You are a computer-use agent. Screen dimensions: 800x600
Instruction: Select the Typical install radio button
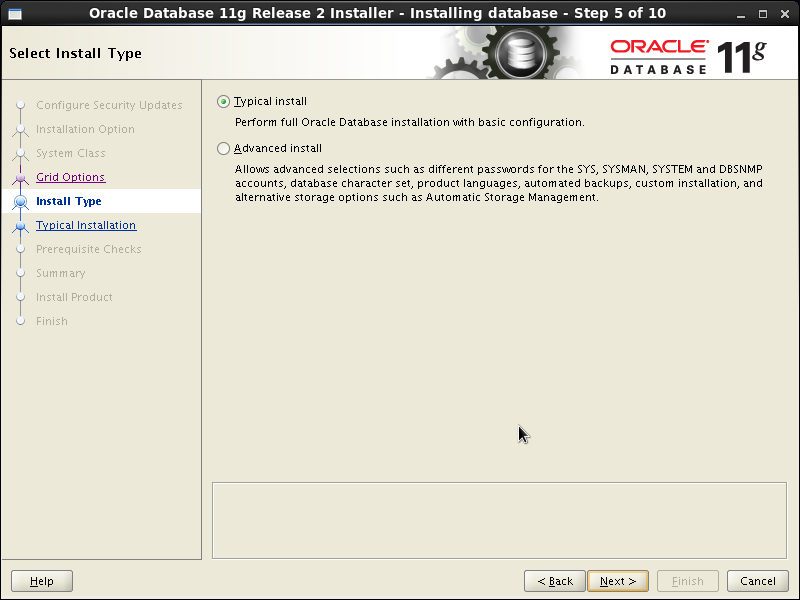click(x=223, y=102)
